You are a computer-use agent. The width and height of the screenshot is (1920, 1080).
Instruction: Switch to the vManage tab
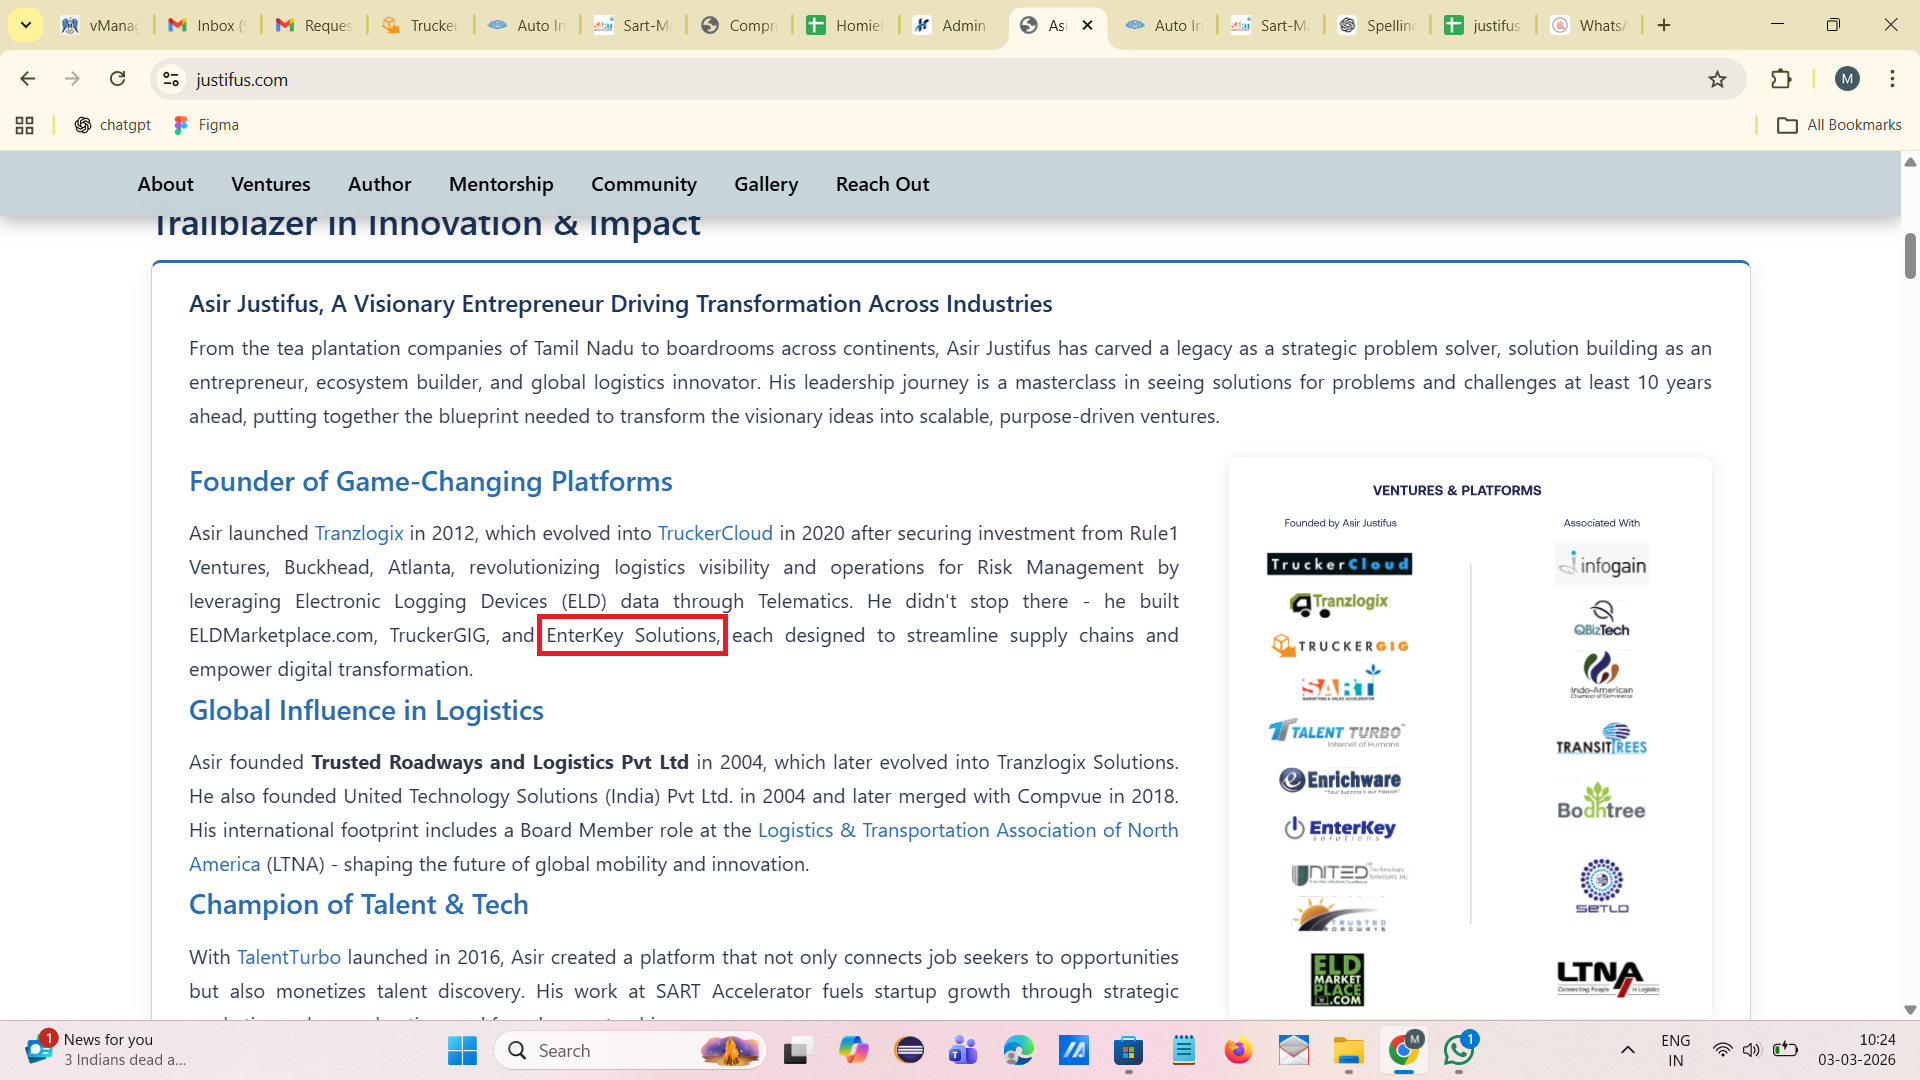(100, 25)
